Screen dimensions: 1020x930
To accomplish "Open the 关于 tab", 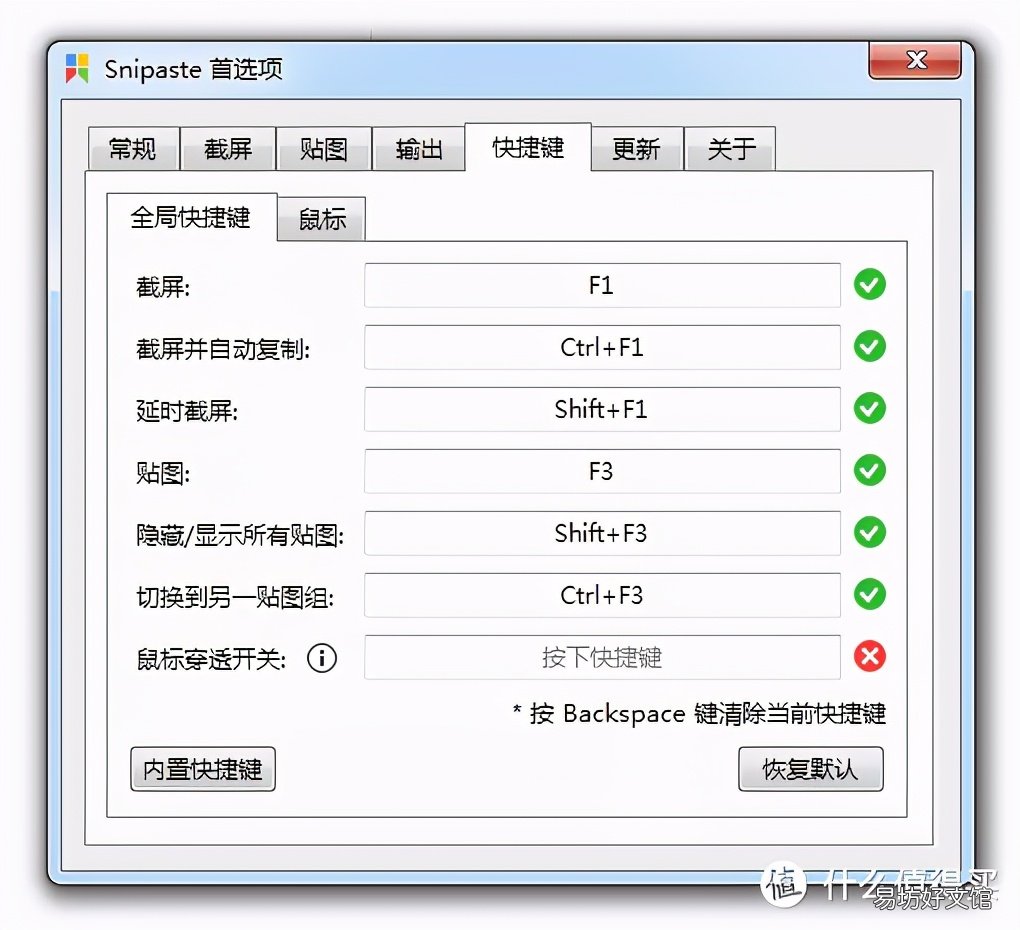I will point(731,149).
